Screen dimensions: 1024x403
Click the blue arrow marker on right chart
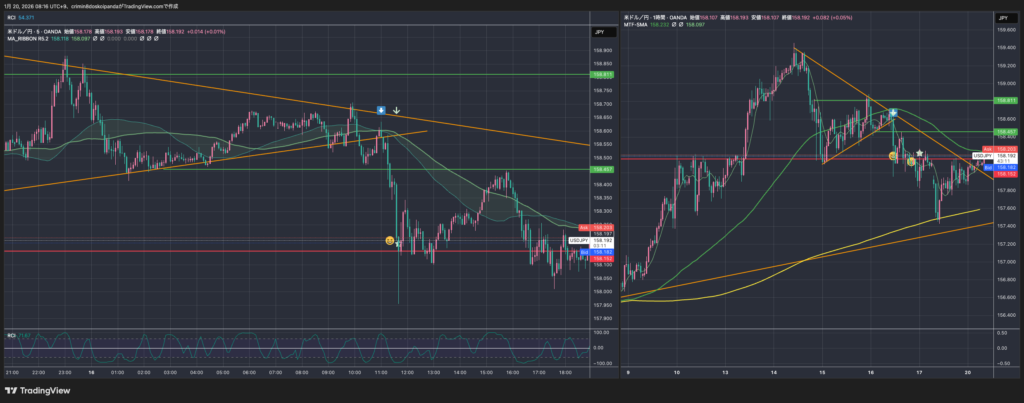[892, 114]
